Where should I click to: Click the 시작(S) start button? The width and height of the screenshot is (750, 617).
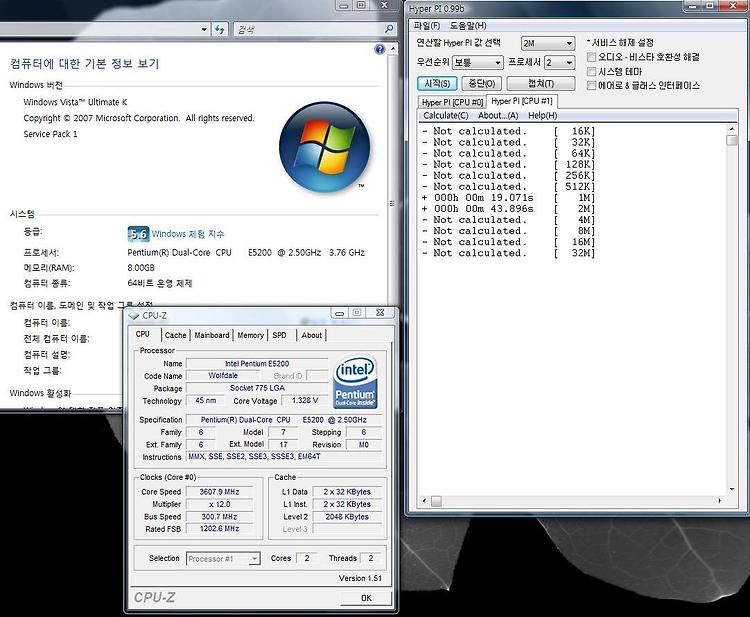point(437,83)
